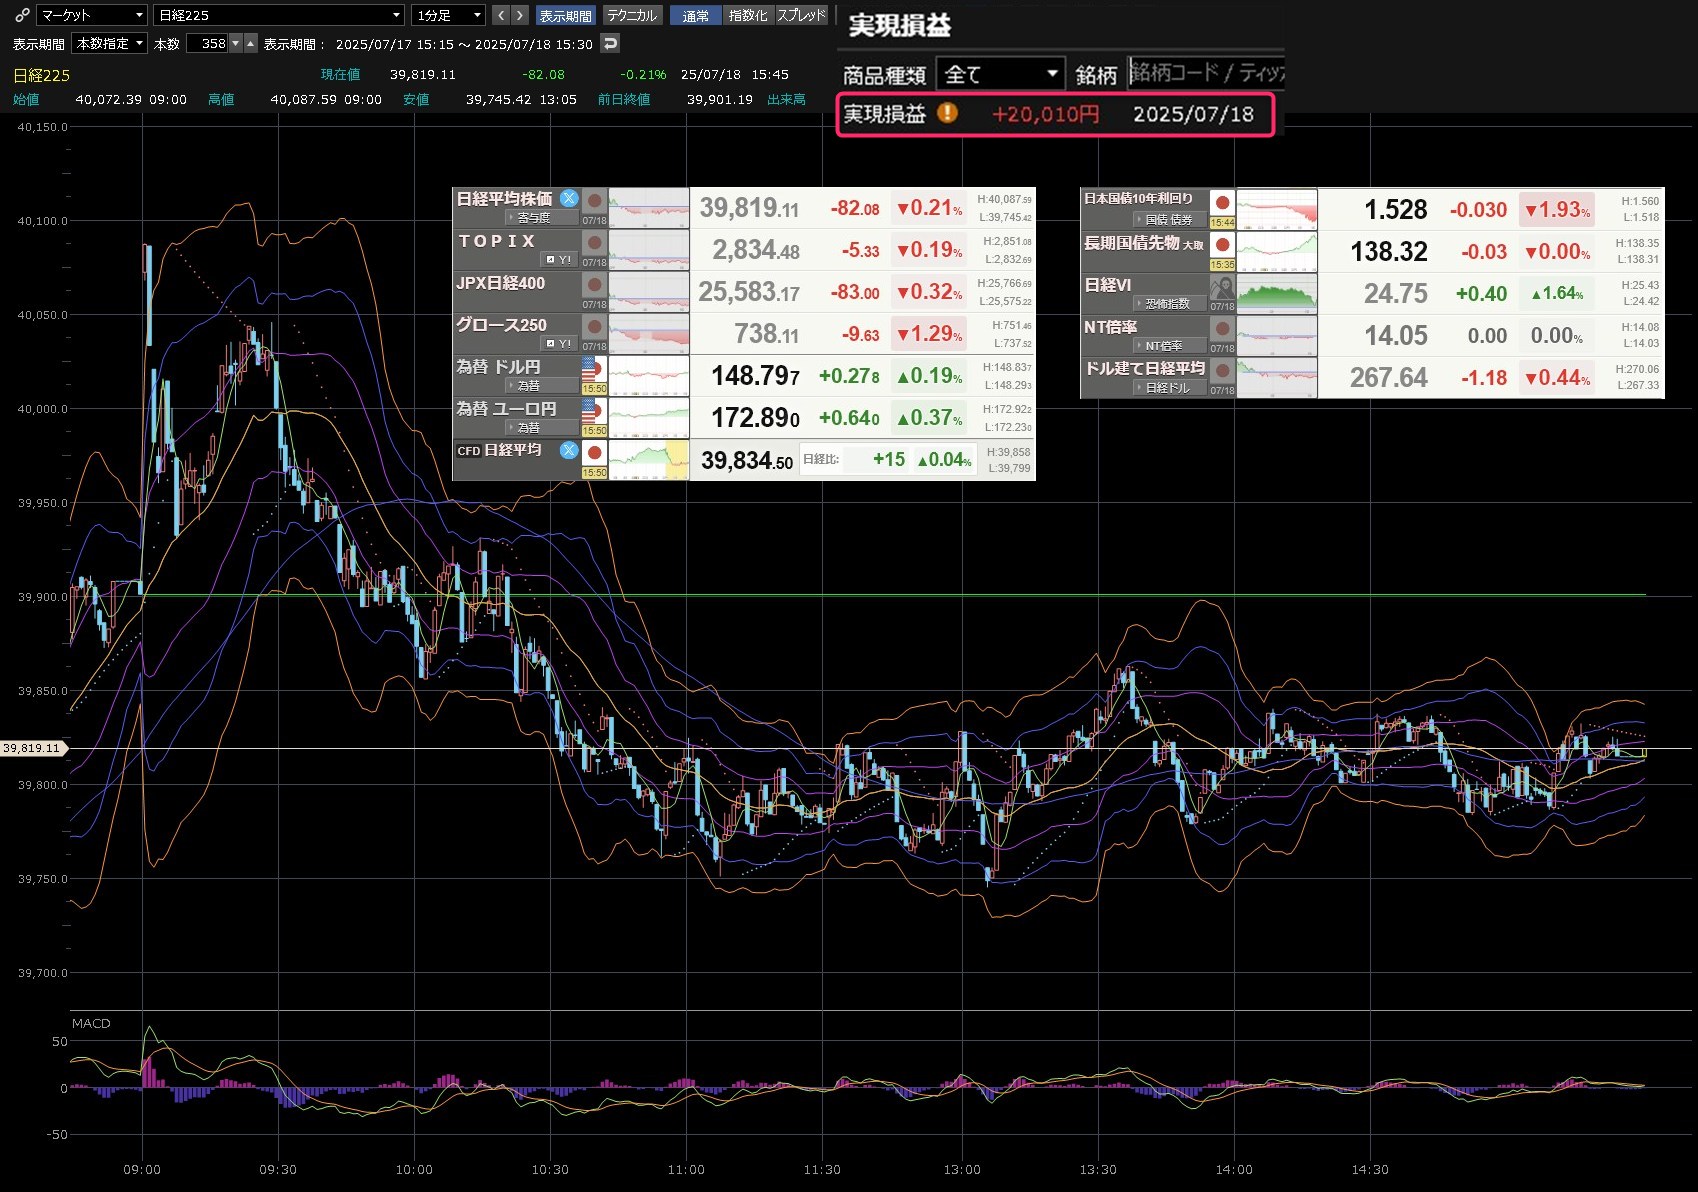Click the 出来高 label in quote header
This screenshot has width=1698, height=1192.
click(786, 99)
